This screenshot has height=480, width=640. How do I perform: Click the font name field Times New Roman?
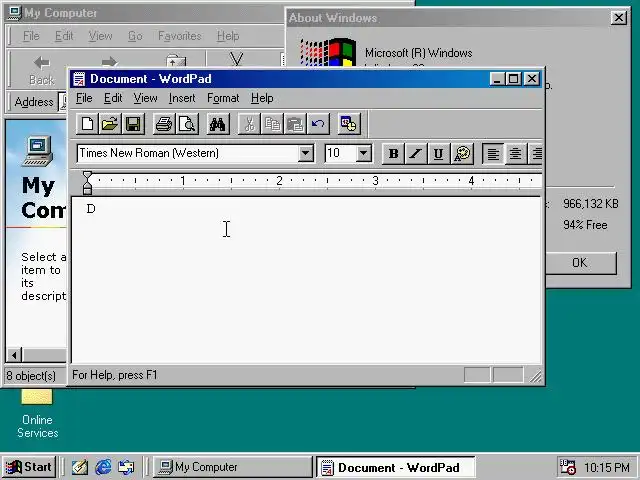click(x=187, y=153)
